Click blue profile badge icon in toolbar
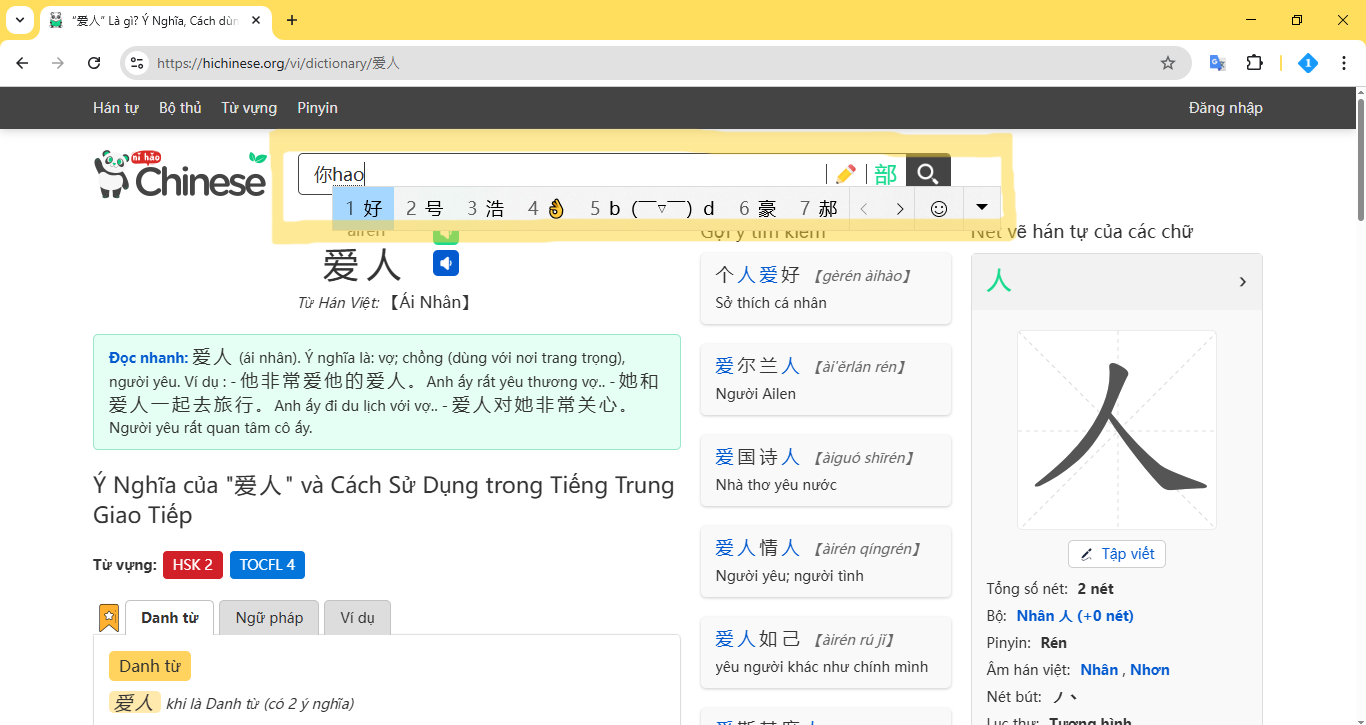This screenshot has height=725, width=1366. [1308, 63]
